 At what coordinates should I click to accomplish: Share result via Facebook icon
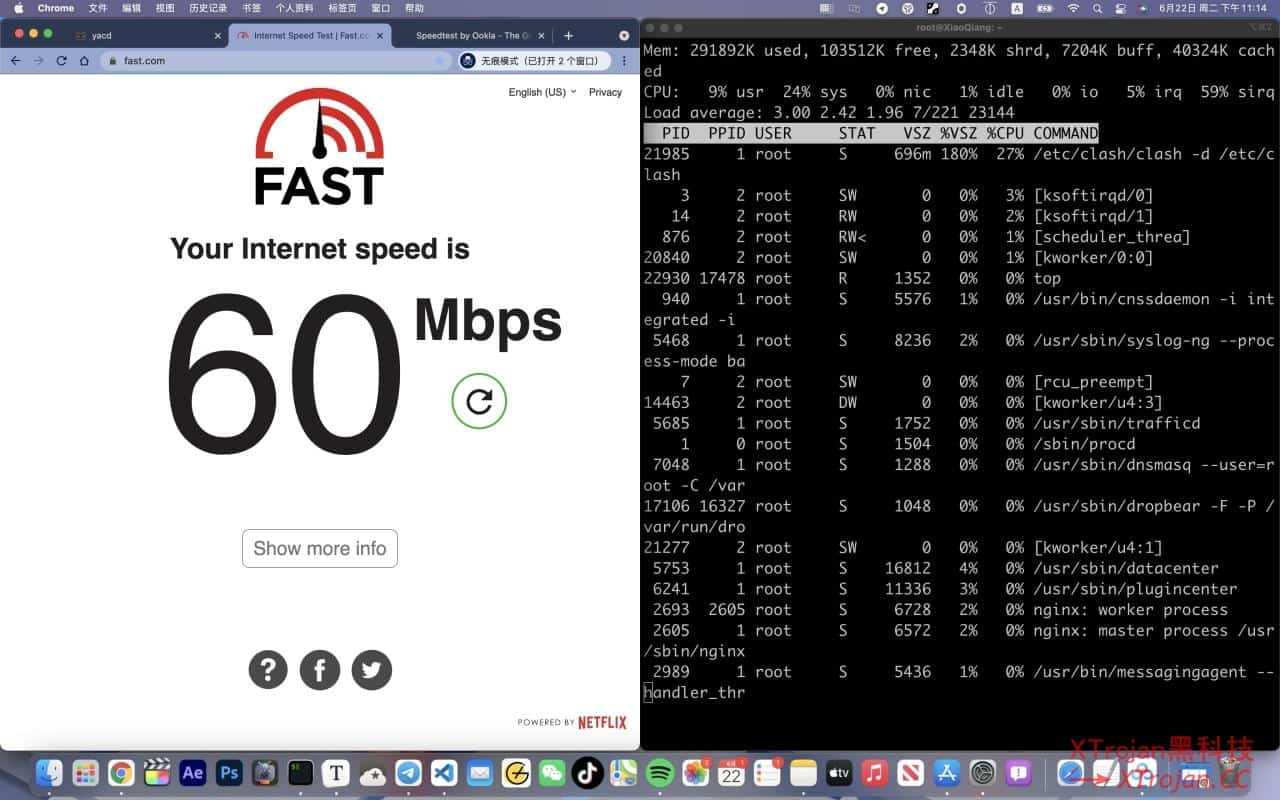tap(320, 670)
